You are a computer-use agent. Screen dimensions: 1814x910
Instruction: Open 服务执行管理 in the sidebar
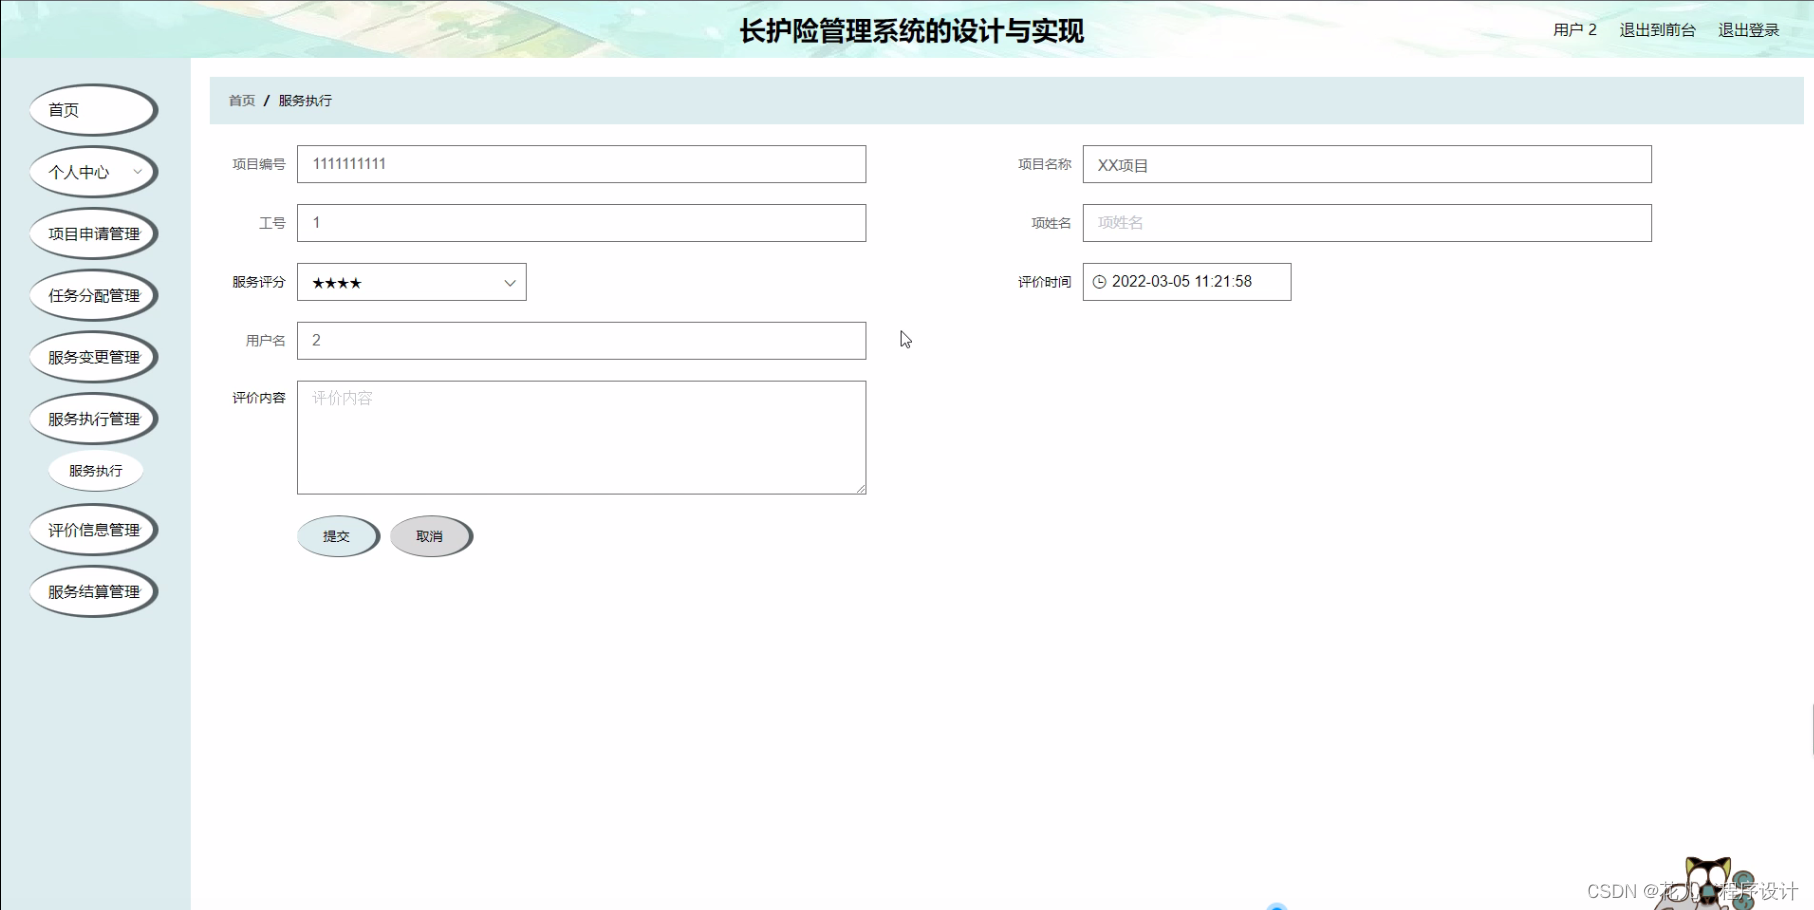(93, 418)
